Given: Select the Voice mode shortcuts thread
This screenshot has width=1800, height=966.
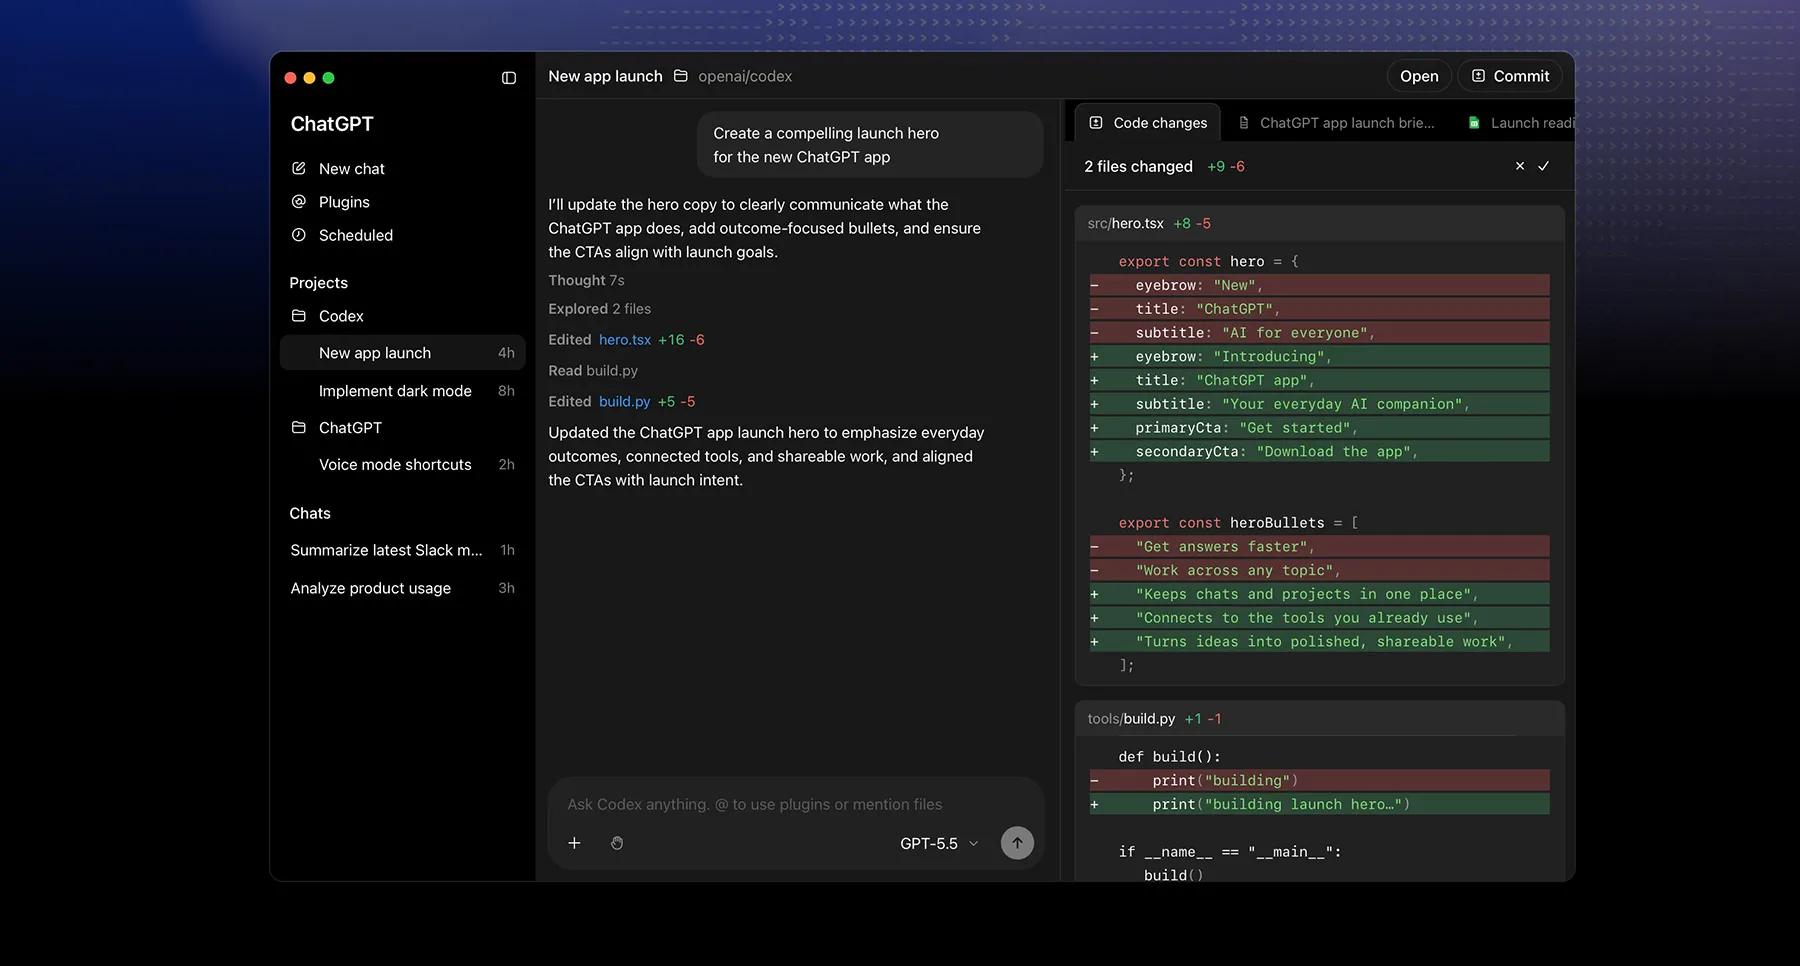Looking at the screenshot, I should pyautogui.click(x=402, y=465).
